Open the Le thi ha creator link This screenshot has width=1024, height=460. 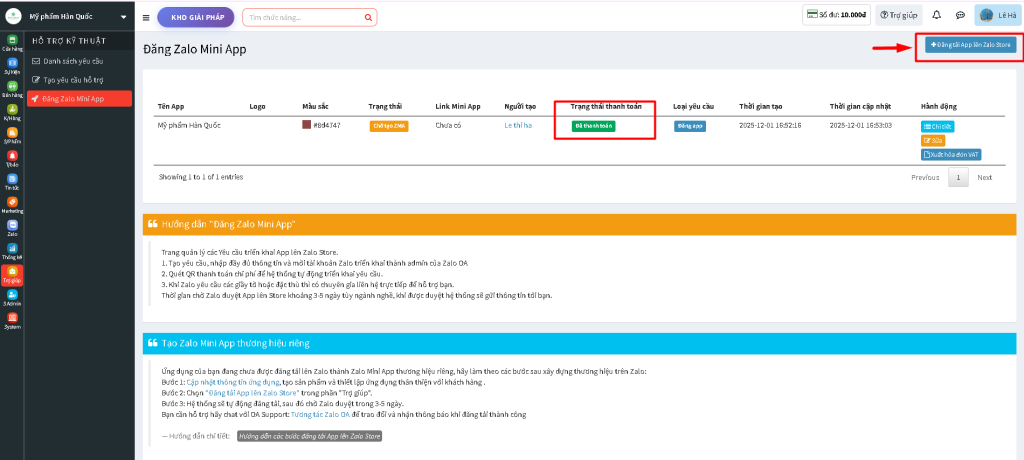[x=519, y=125]
